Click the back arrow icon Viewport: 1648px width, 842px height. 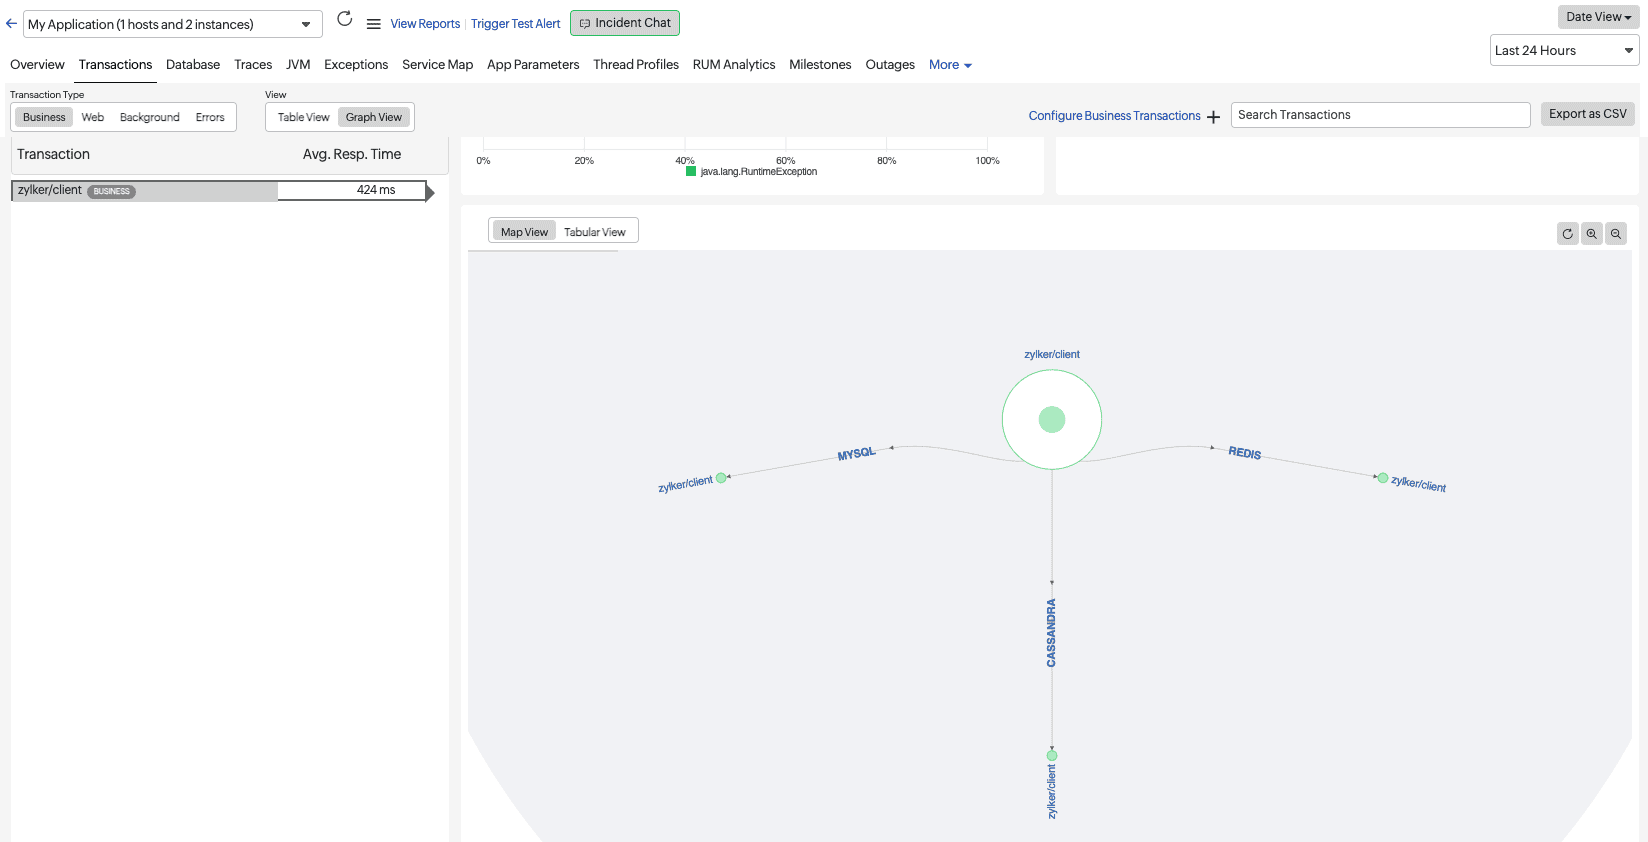point(11,24)
